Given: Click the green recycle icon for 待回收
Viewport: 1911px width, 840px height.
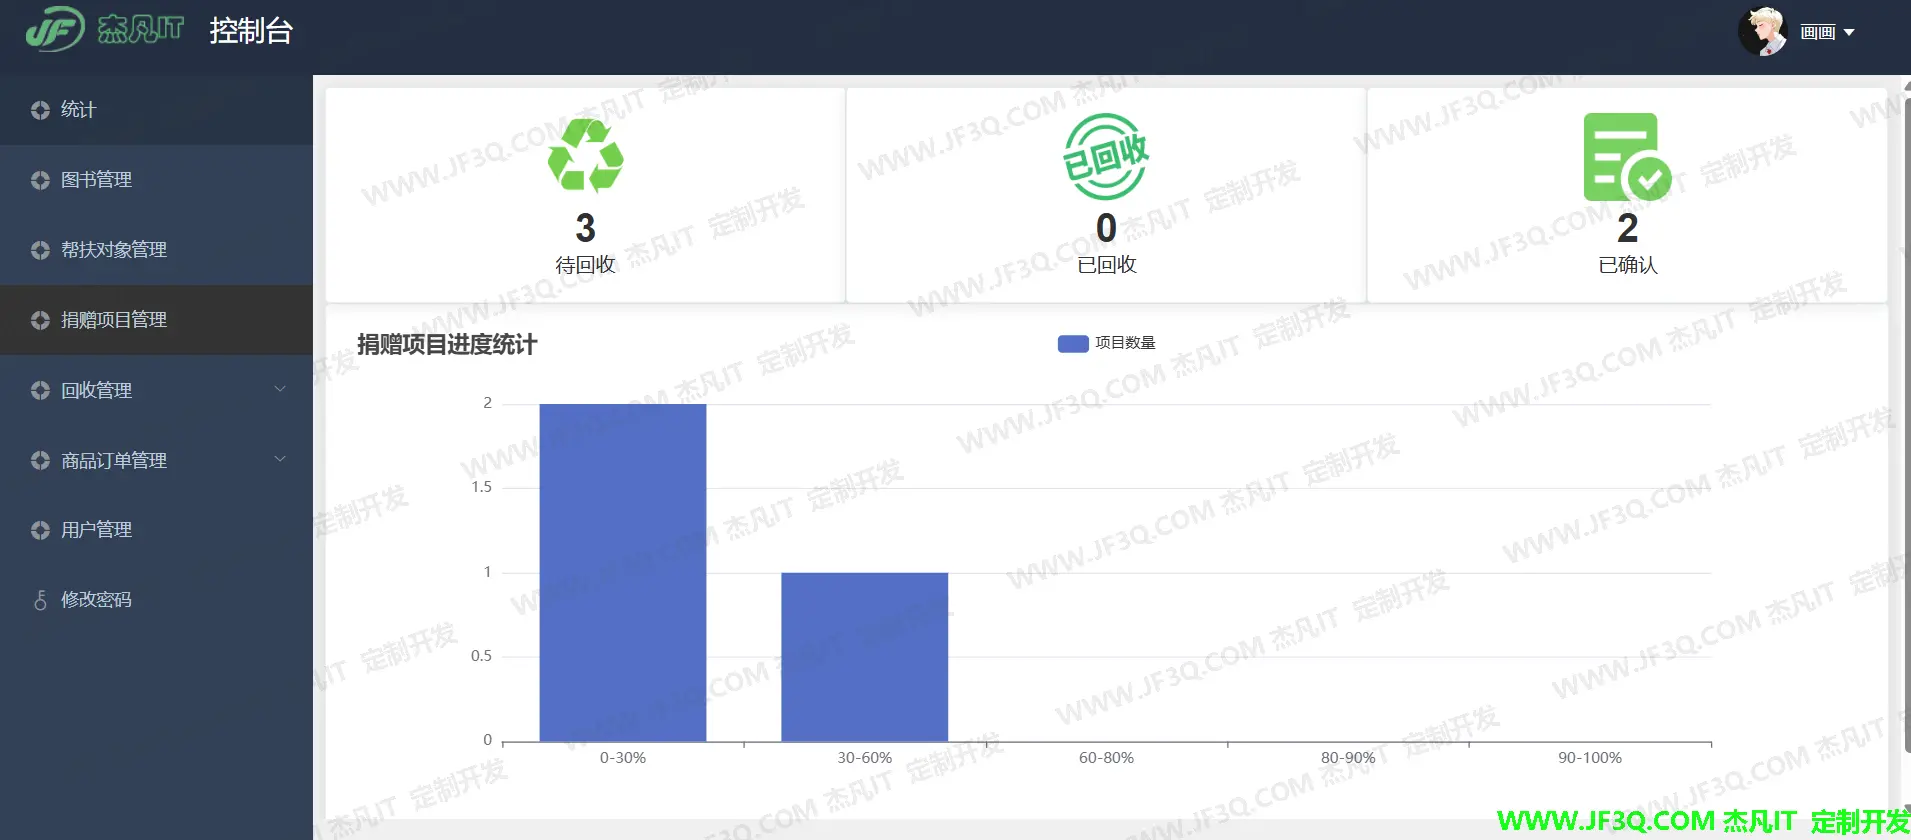Looking at the screenshot, I should 585,156.
